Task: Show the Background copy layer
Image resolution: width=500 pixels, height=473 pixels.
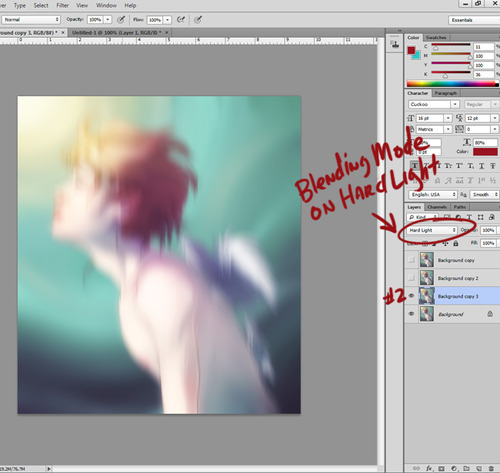Action: pyautogui.click(x=411, y=260)
